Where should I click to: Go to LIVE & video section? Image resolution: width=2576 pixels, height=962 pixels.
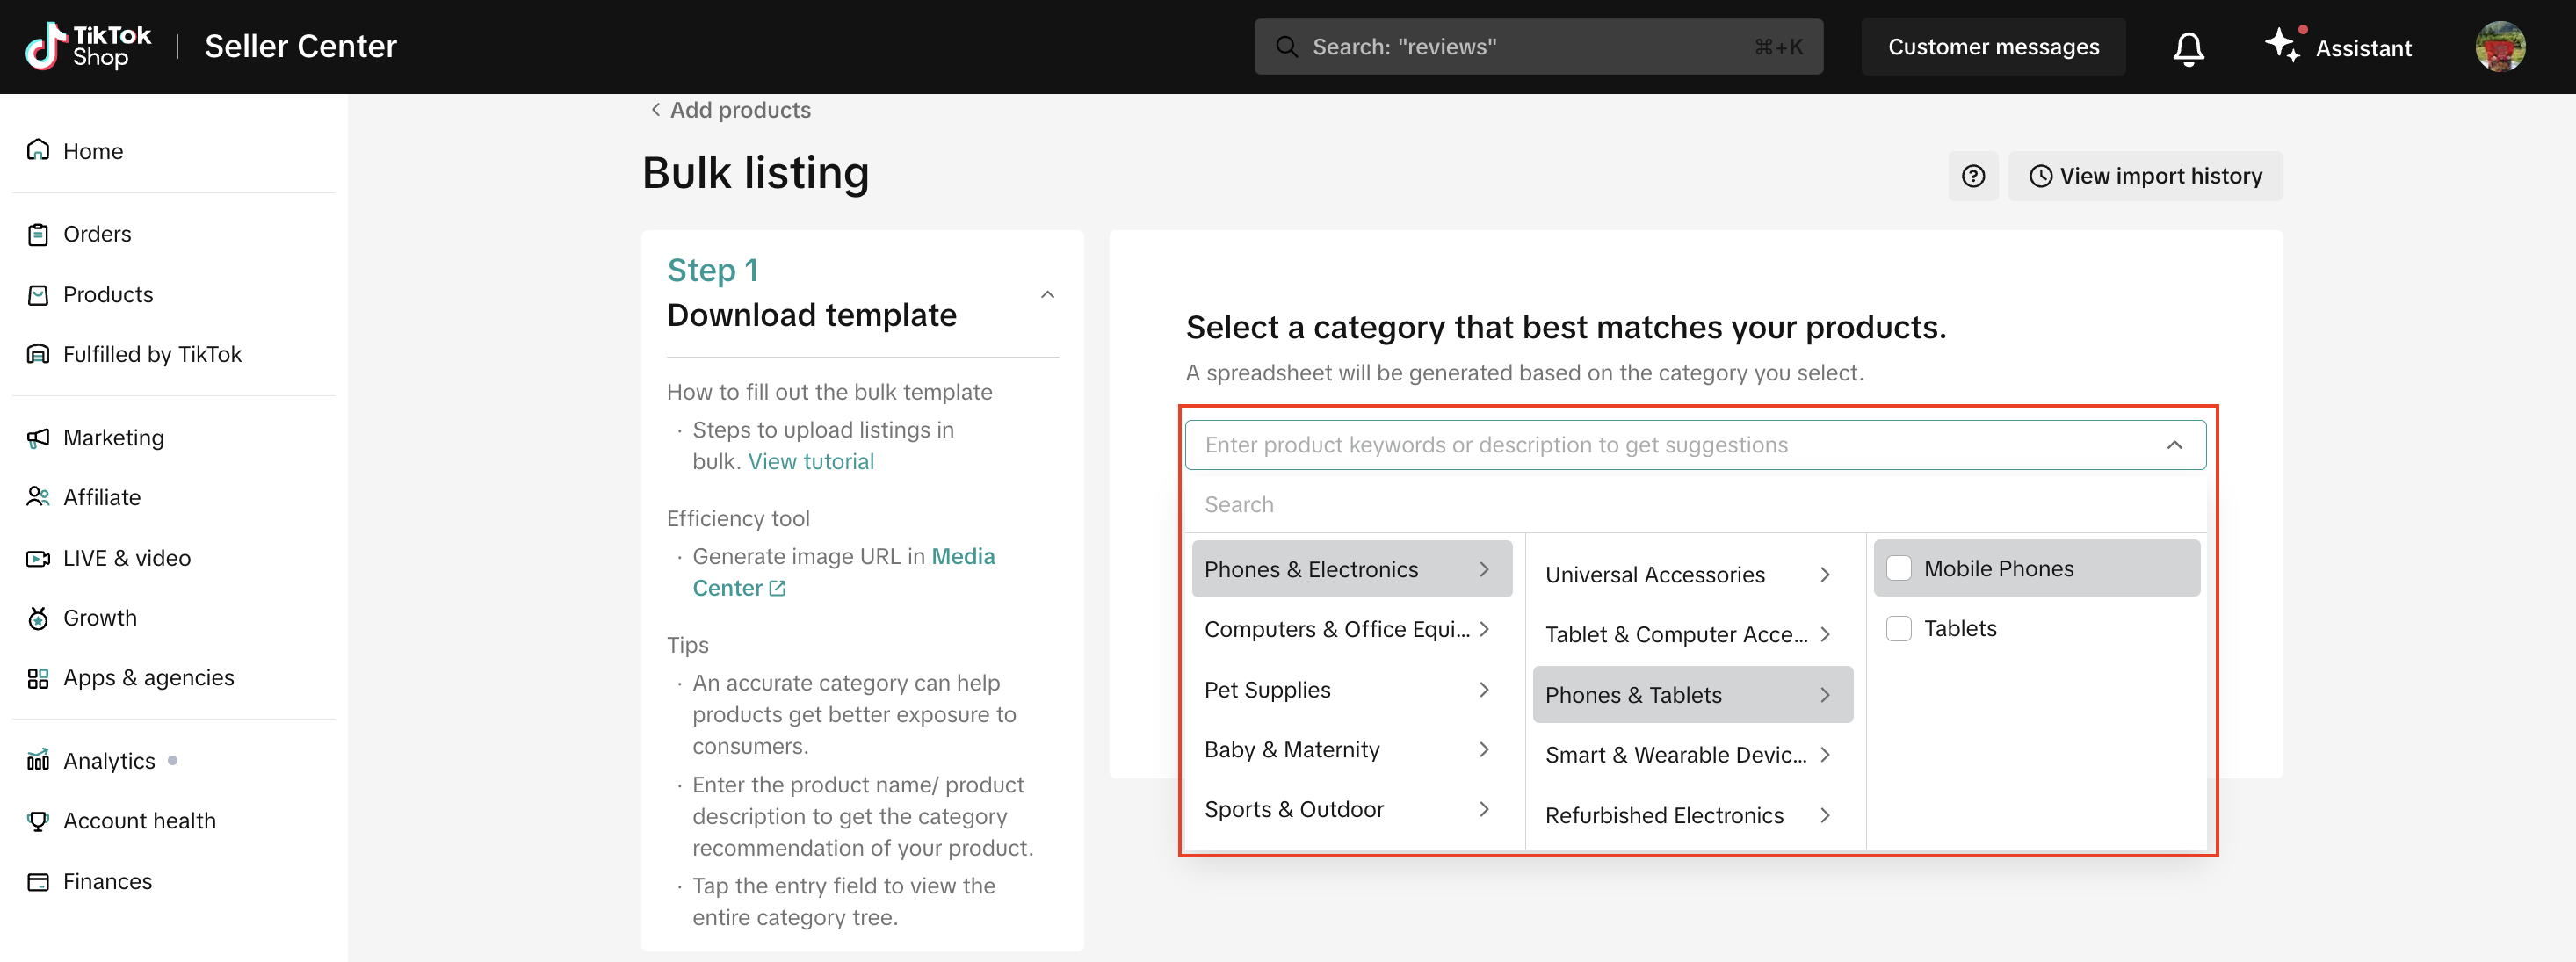coord(126,558)
